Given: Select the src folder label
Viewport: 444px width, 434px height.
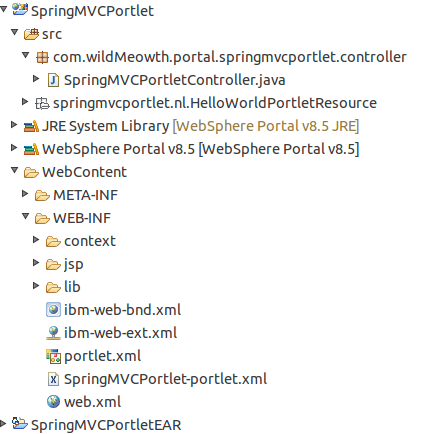Looking at the screenshot, I should (x=52, y=34).
